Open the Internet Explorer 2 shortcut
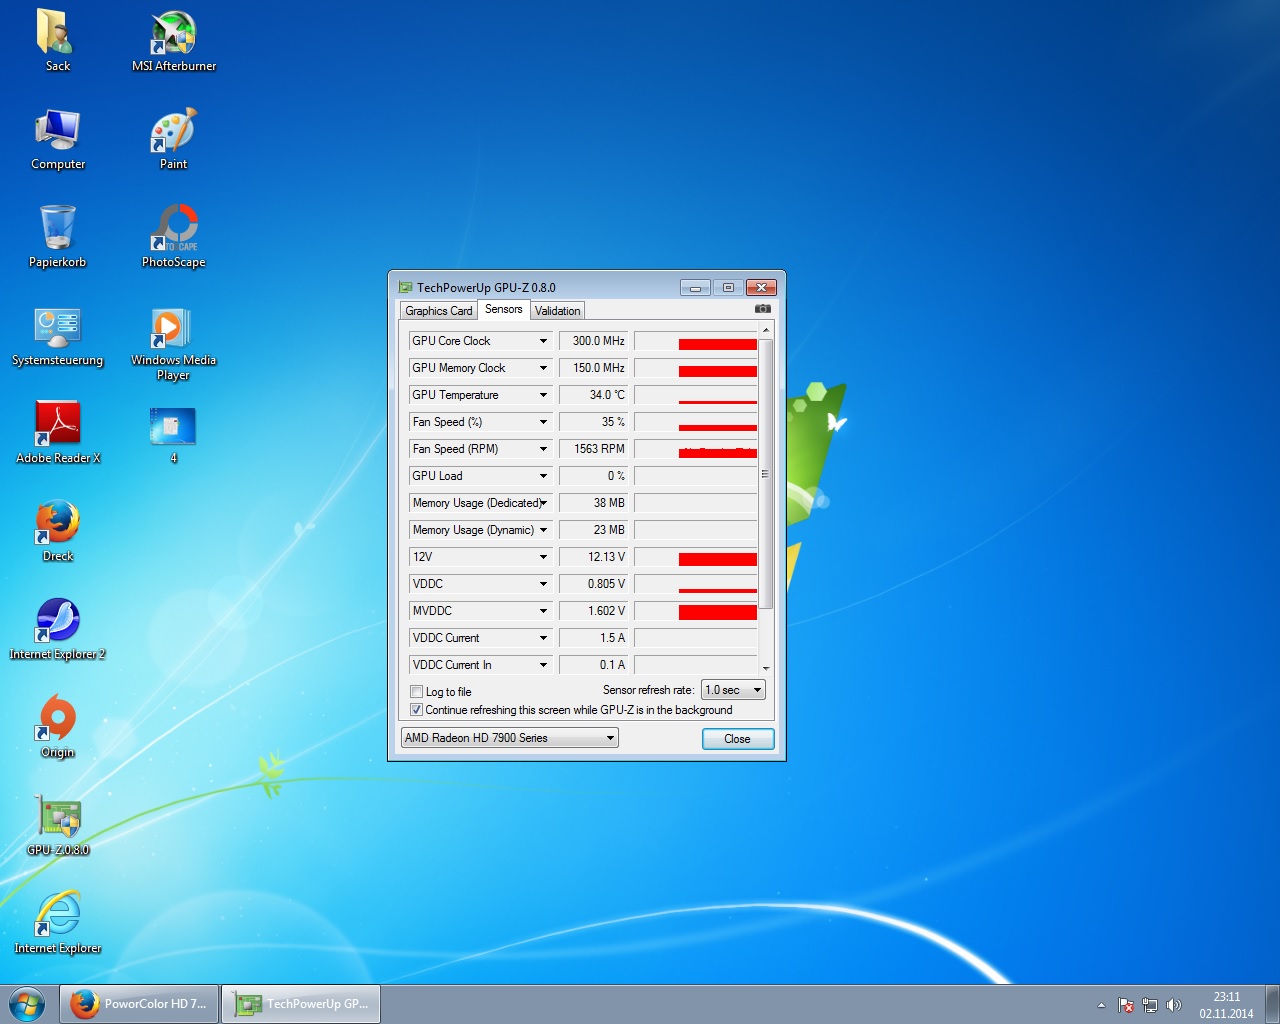This screenshot has height=1024, width=1280. point(58,628)
